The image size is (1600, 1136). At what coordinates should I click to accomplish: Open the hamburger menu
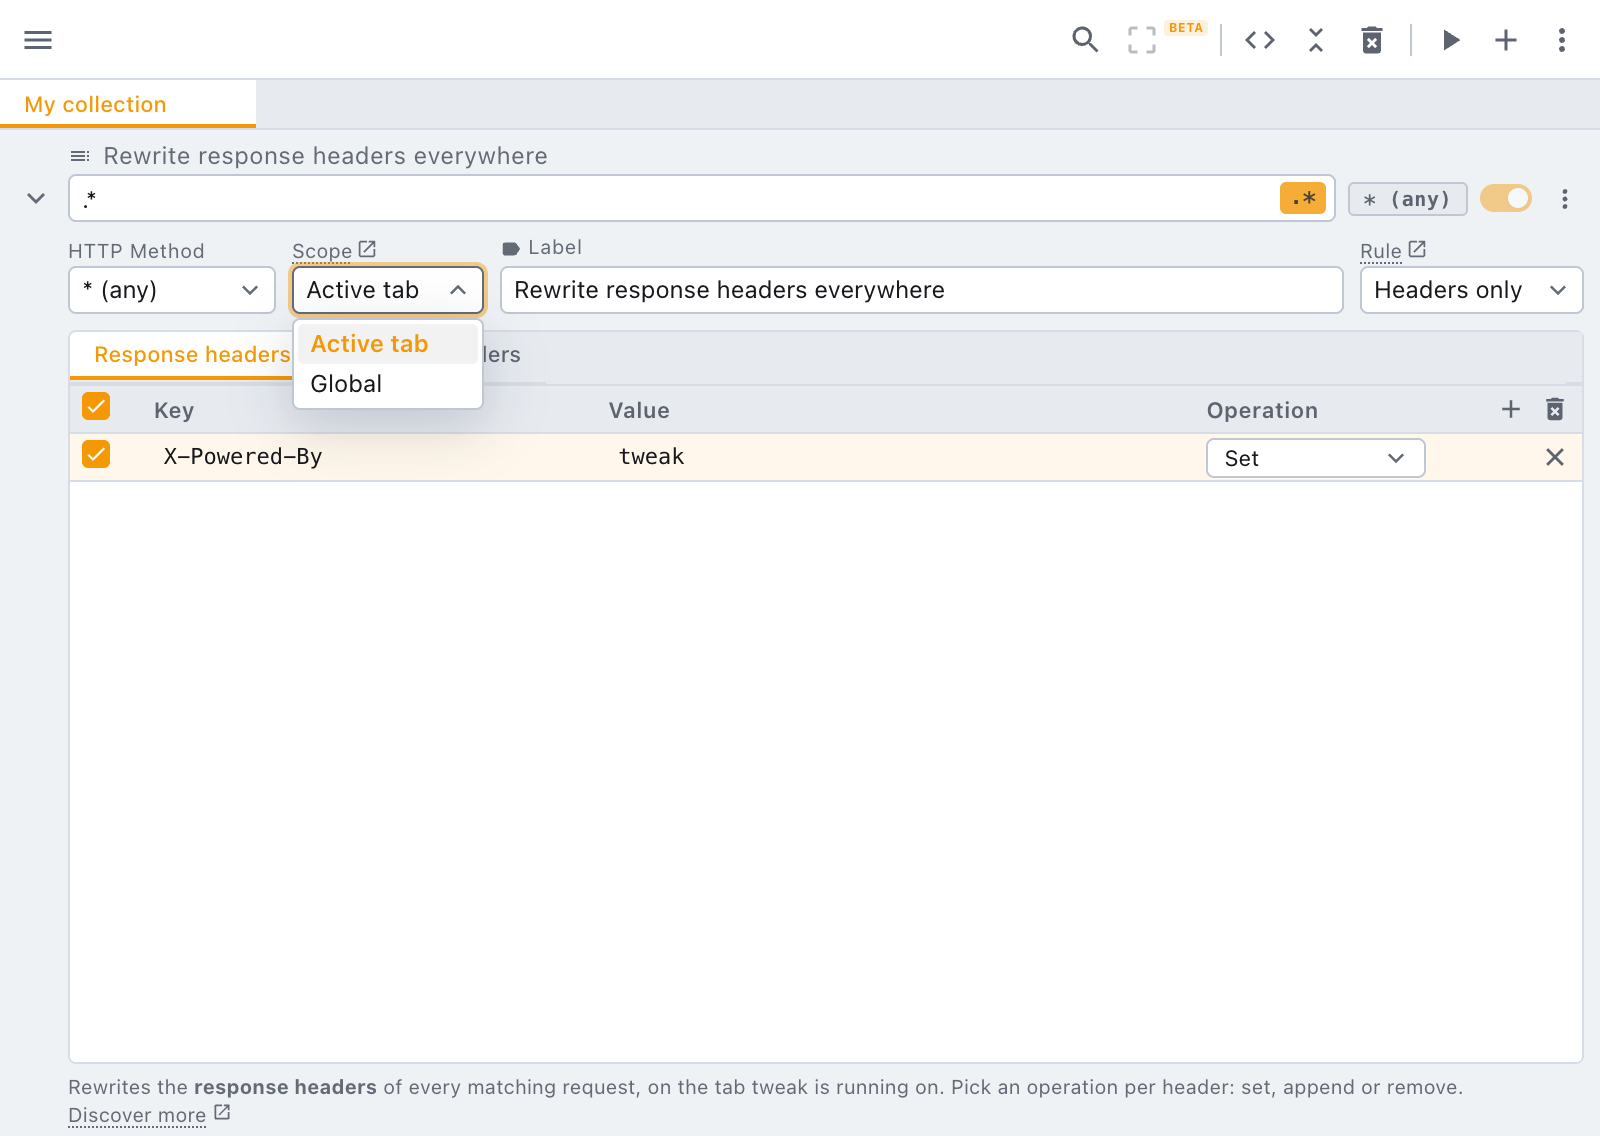pyautogui.click(x=38, y=40)
